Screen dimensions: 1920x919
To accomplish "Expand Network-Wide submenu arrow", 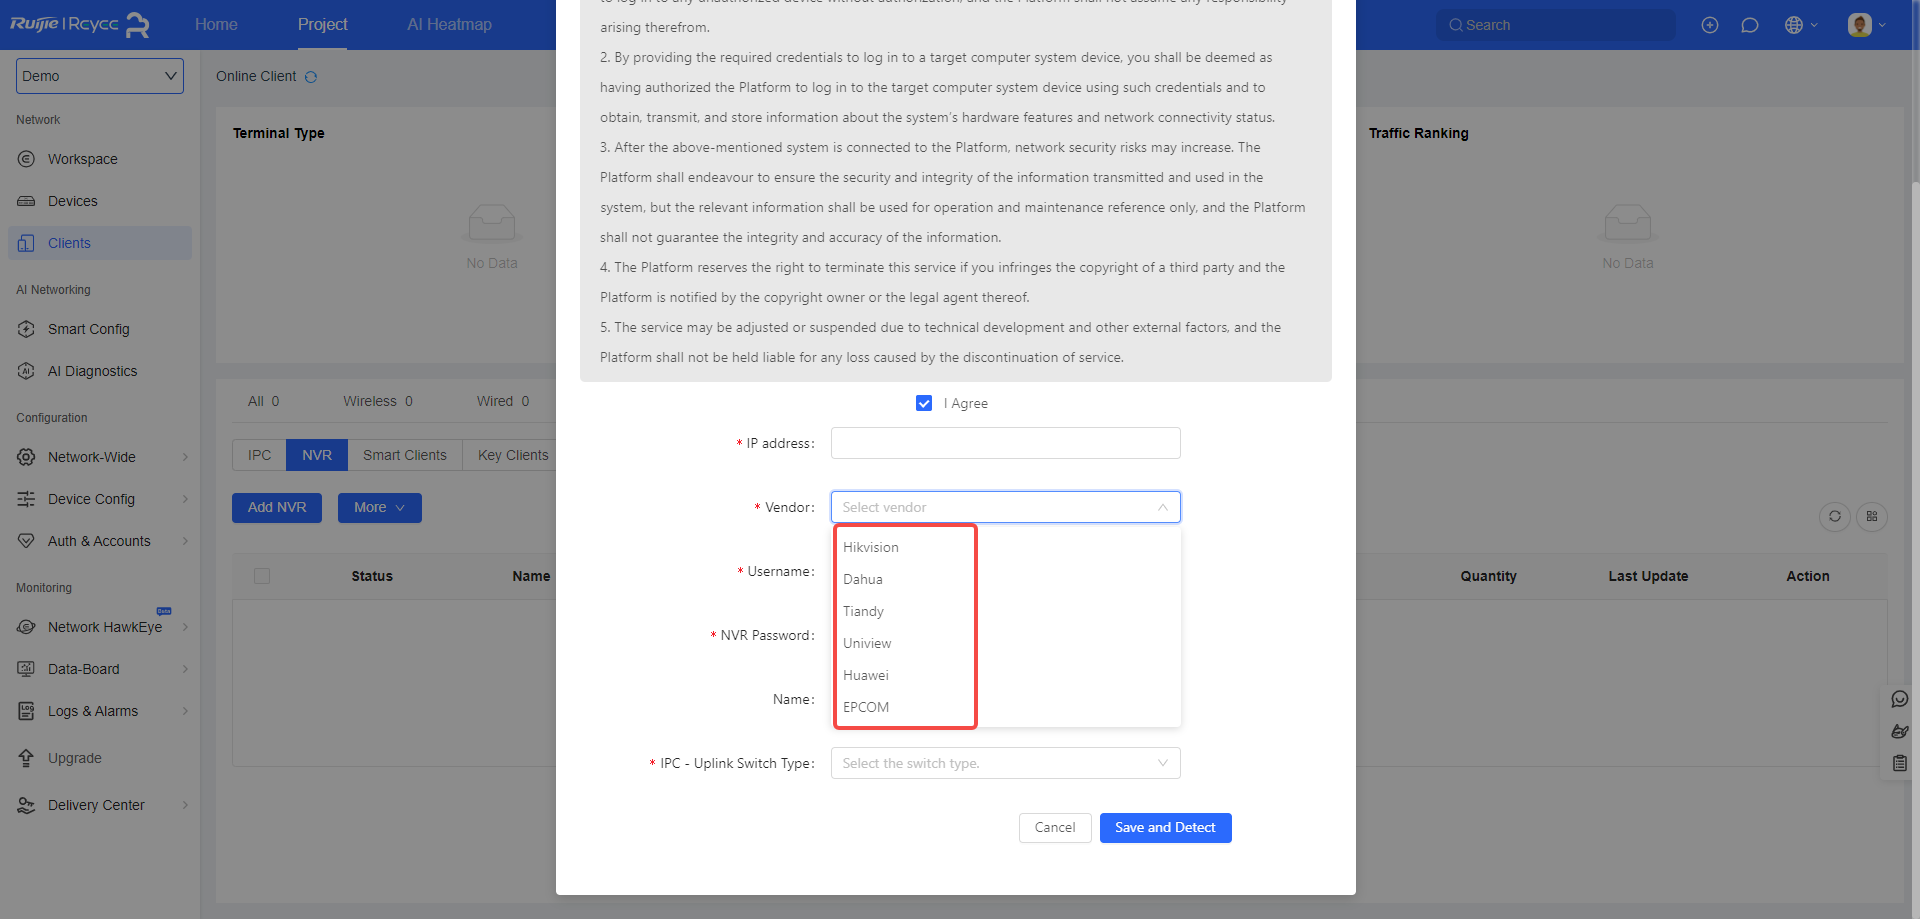I will tap(185, 457).
